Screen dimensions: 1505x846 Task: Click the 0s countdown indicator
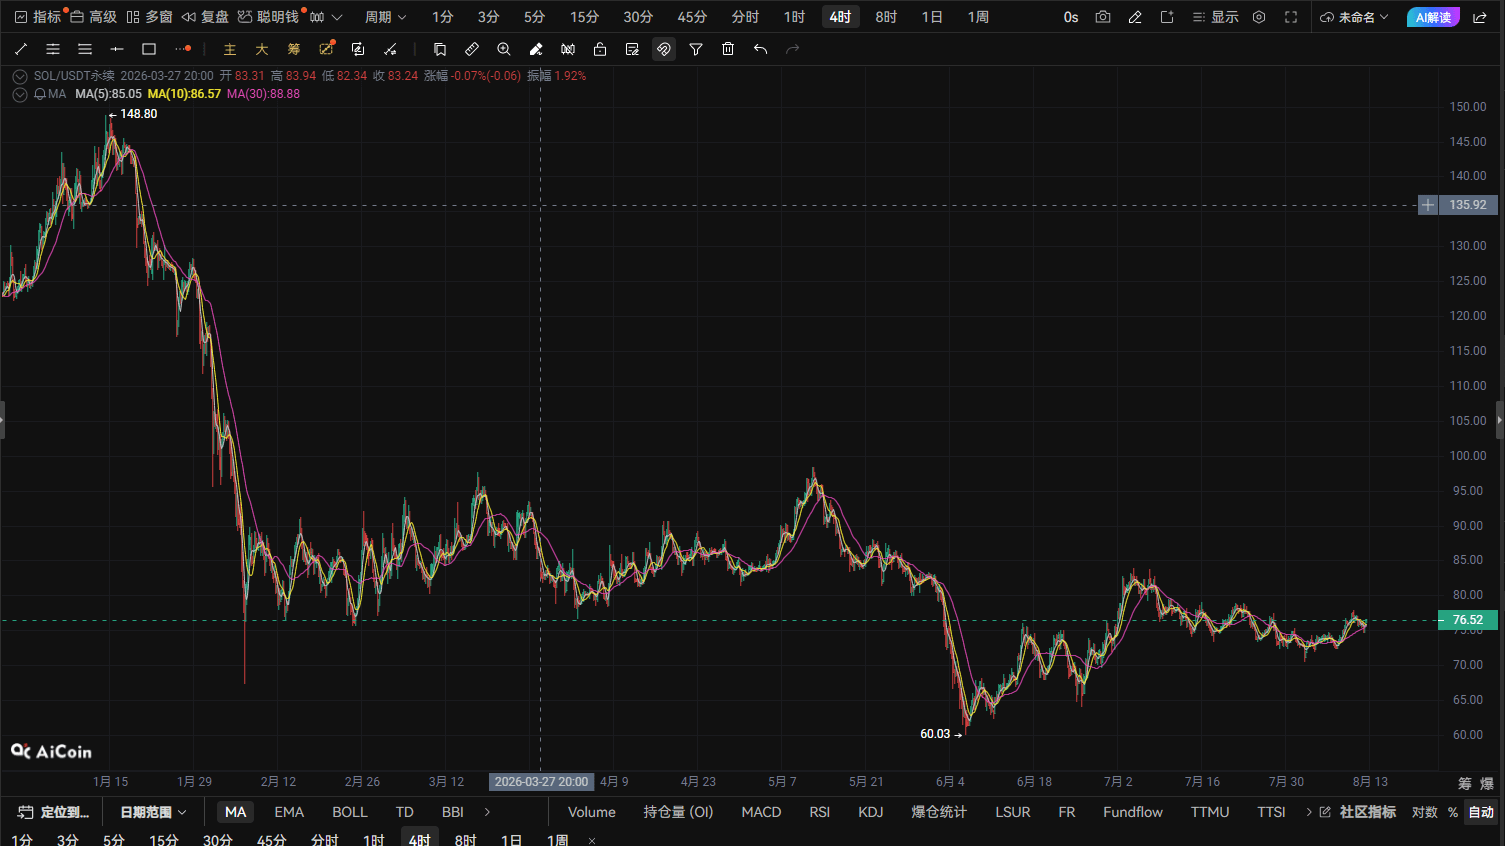(x=1071, y=17)
